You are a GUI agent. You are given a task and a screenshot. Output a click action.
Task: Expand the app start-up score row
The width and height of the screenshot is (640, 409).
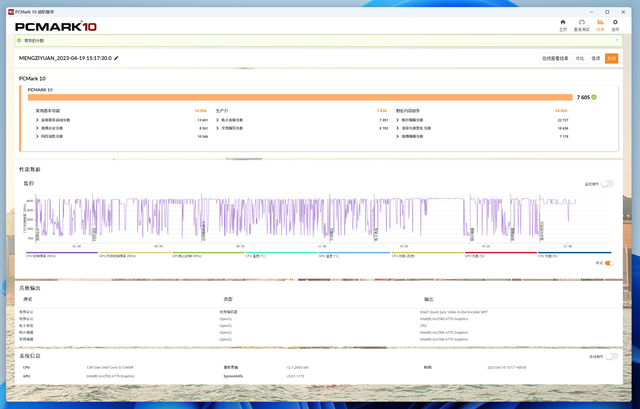[37, 120]
